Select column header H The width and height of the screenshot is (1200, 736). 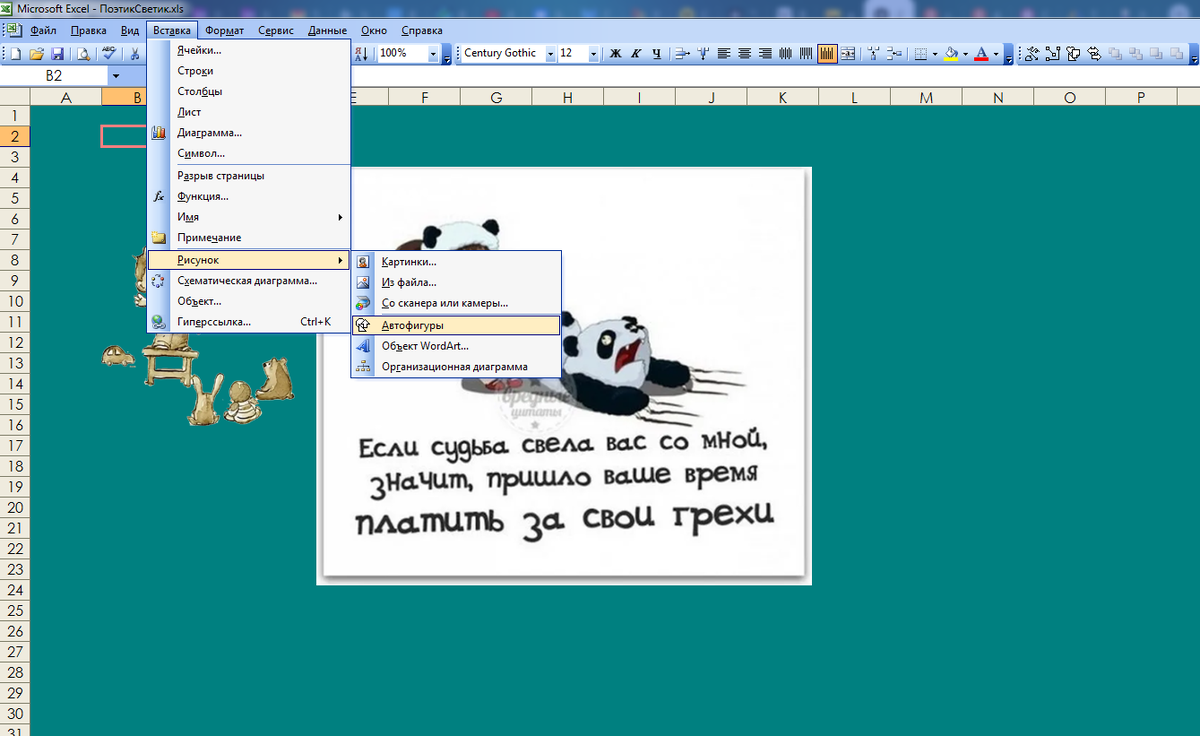[x=567, y=97]
